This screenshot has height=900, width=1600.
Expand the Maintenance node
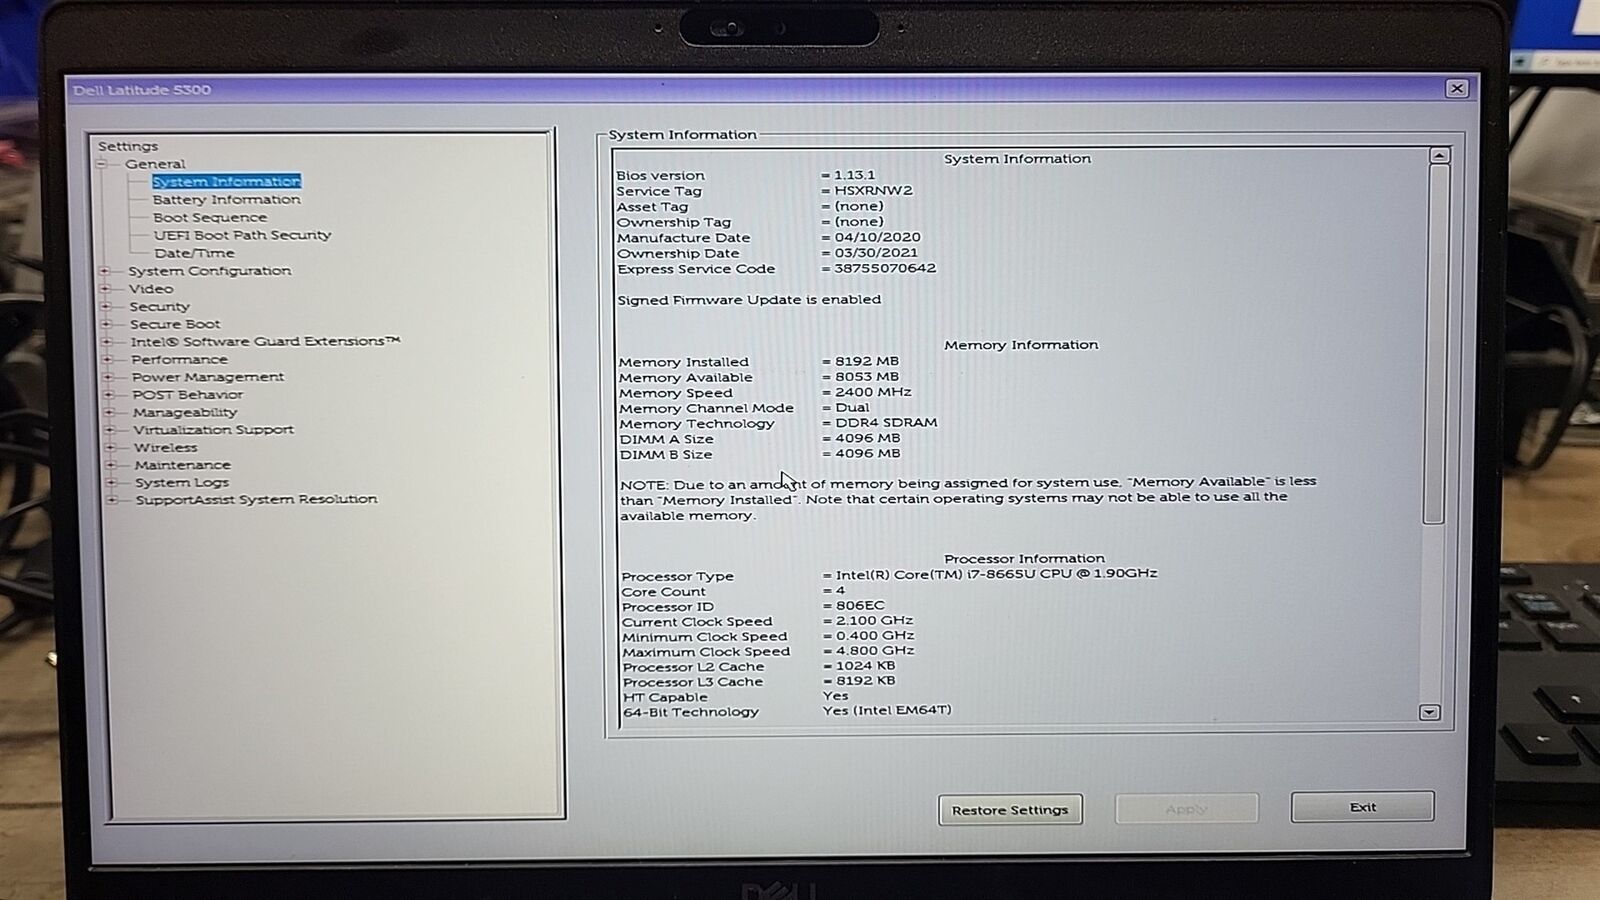[x=111, y=465]
